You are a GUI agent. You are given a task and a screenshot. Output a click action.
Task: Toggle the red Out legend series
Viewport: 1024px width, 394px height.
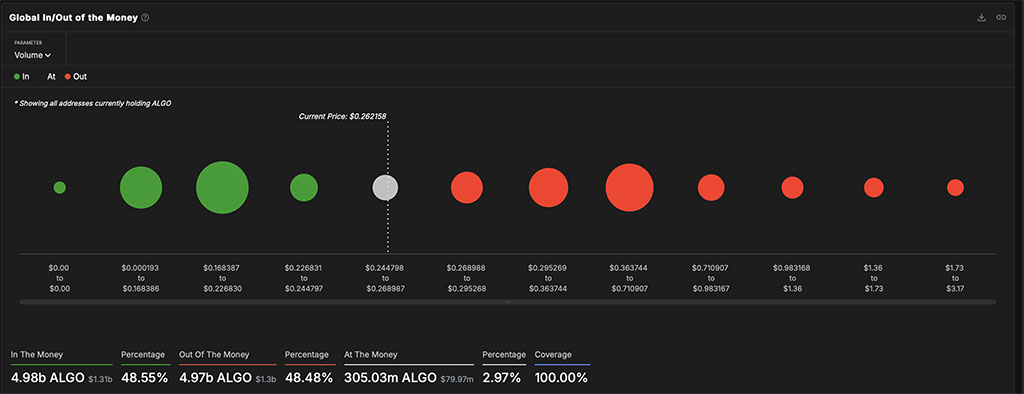coord(76,76)
